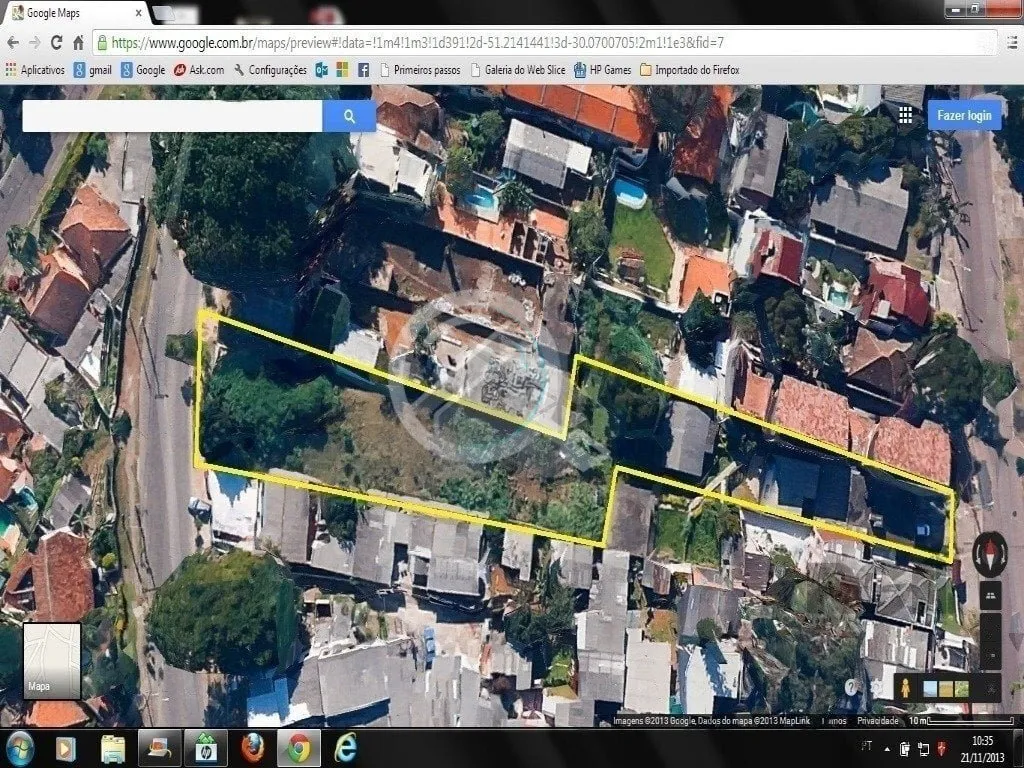Launch Internet Explorer from the taskbar
1024x768 pixels.
(x=345, y=748)
